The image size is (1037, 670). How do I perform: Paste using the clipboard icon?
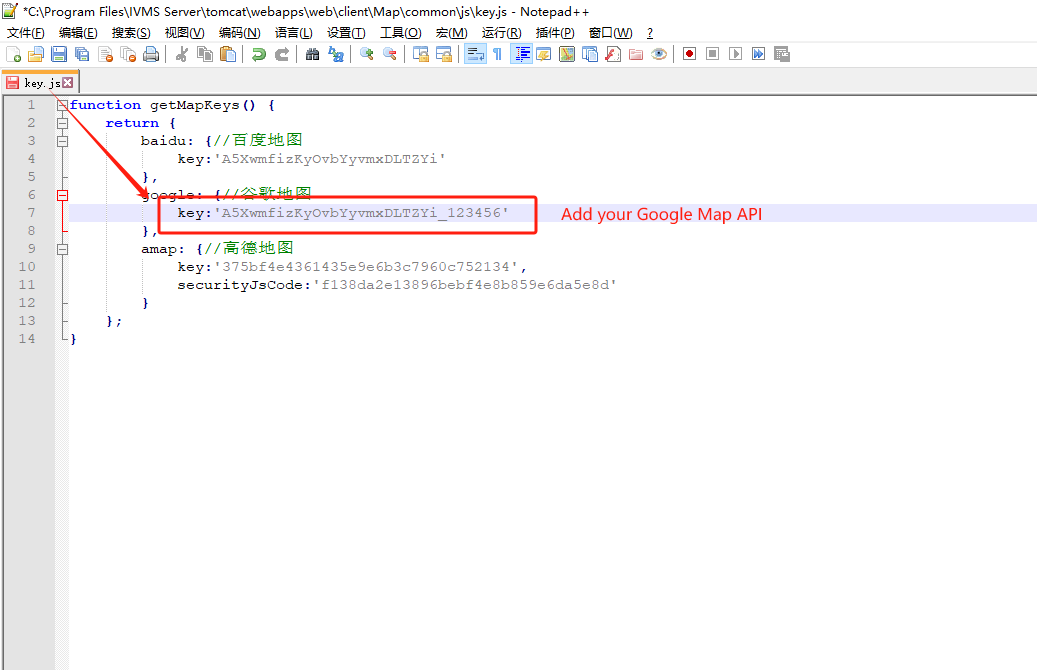pos(228,54)
